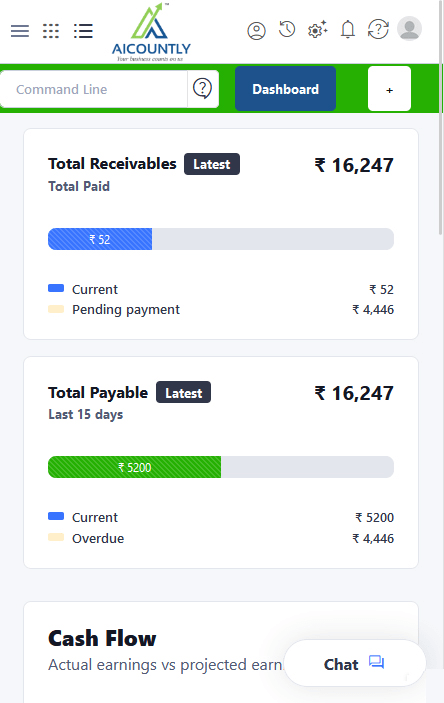
Task: Click the green payable progress bar
Action: pyautogui.click(x=135, y=467)
